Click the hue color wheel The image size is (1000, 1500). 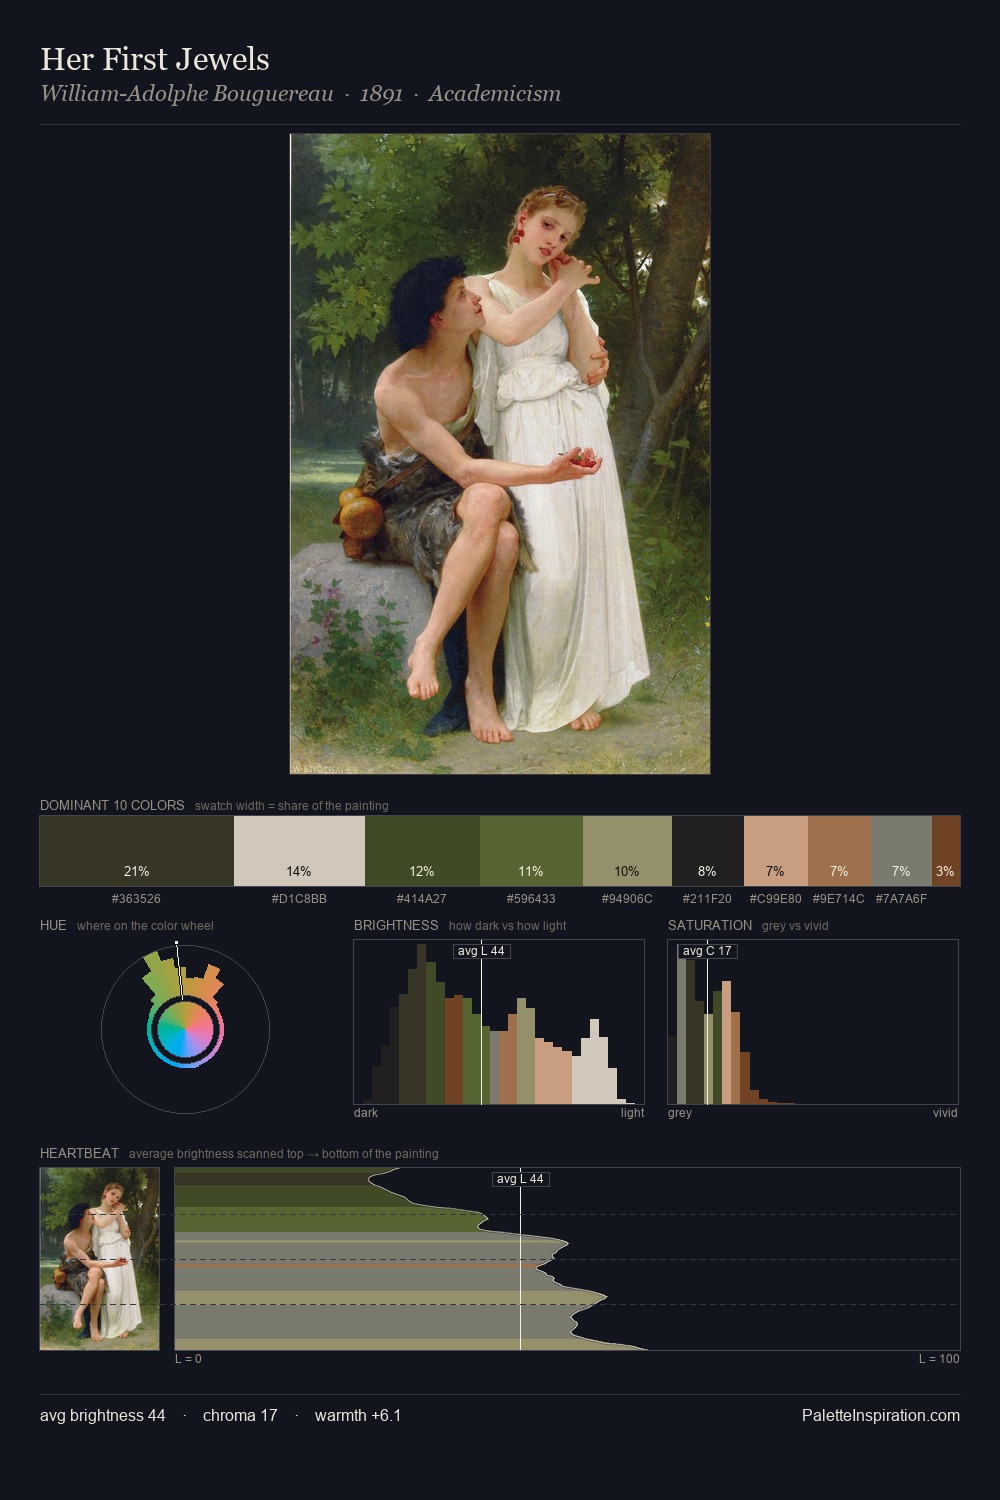[185, 1028]
